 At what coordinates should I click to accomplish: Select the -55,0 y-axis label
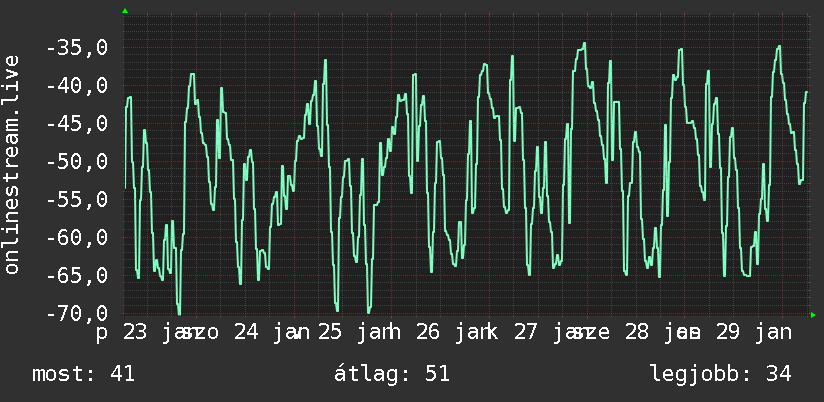click(77, 200)
